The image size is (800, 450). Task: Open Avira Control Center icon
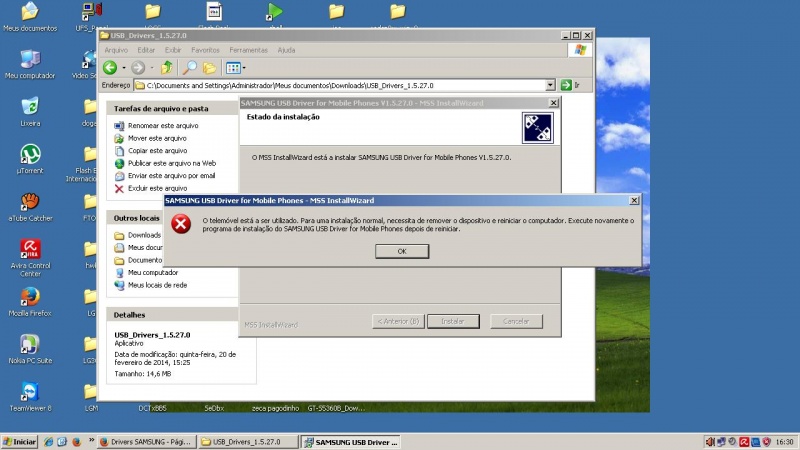coord(30,258)
